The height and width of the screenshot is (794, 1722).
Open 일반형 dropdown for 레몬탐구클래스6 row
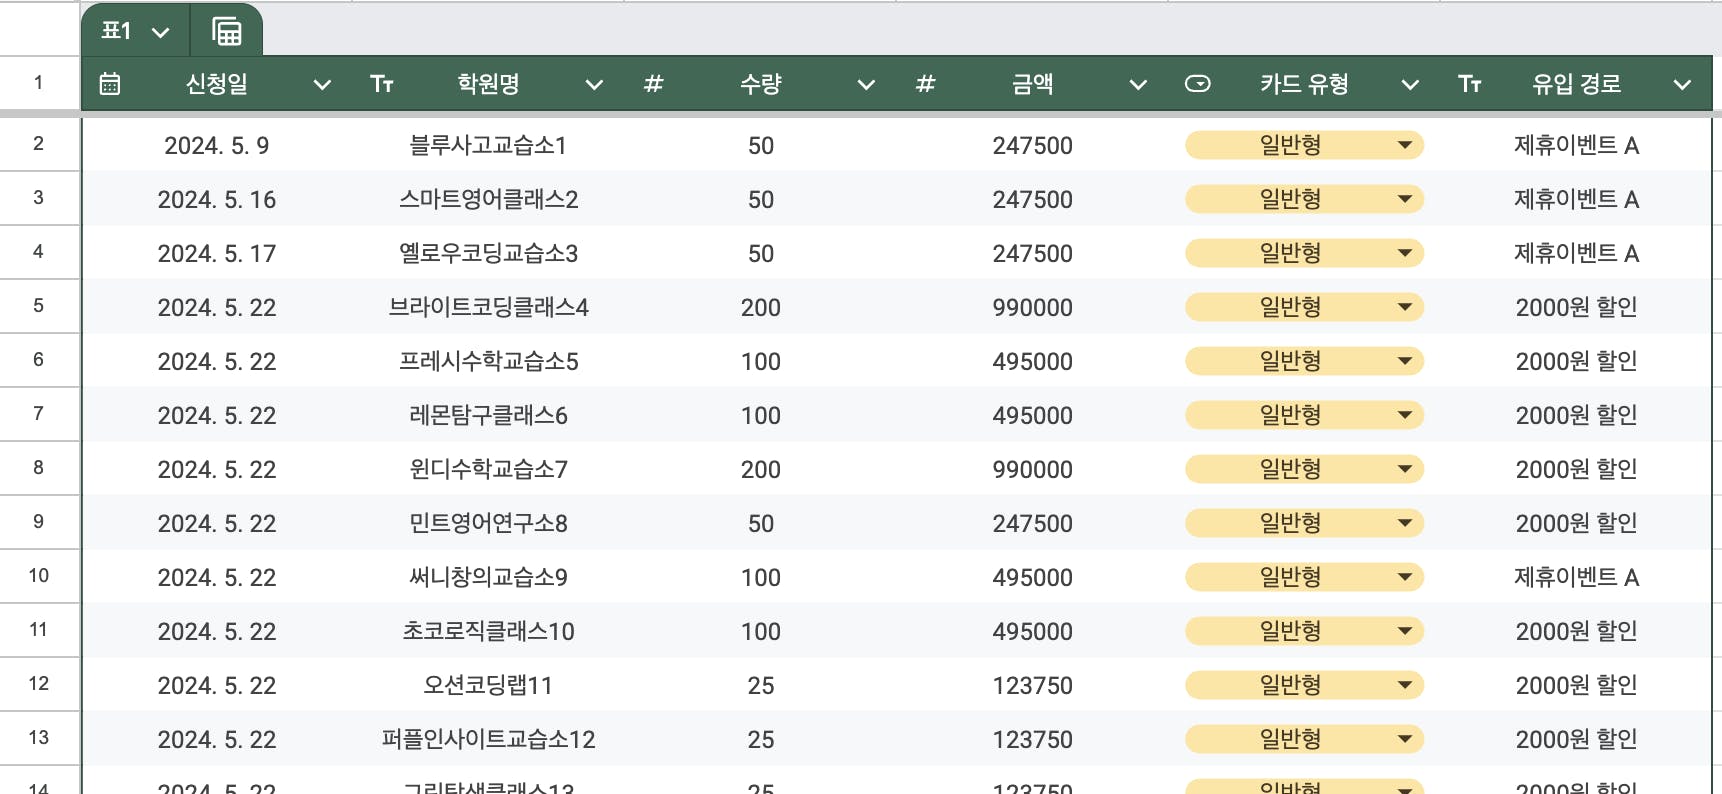pyautogui.click(x=1405, y=415)
